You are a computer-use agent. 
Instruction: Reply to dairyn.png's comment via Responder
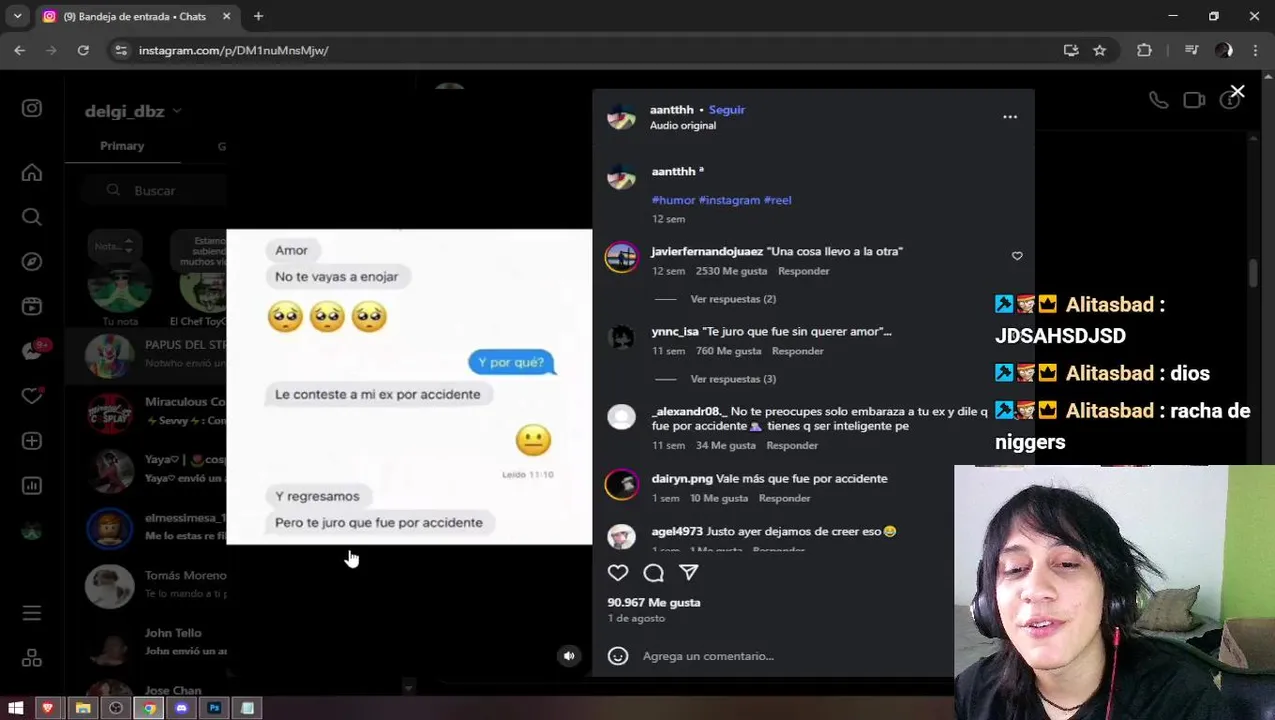784,498
